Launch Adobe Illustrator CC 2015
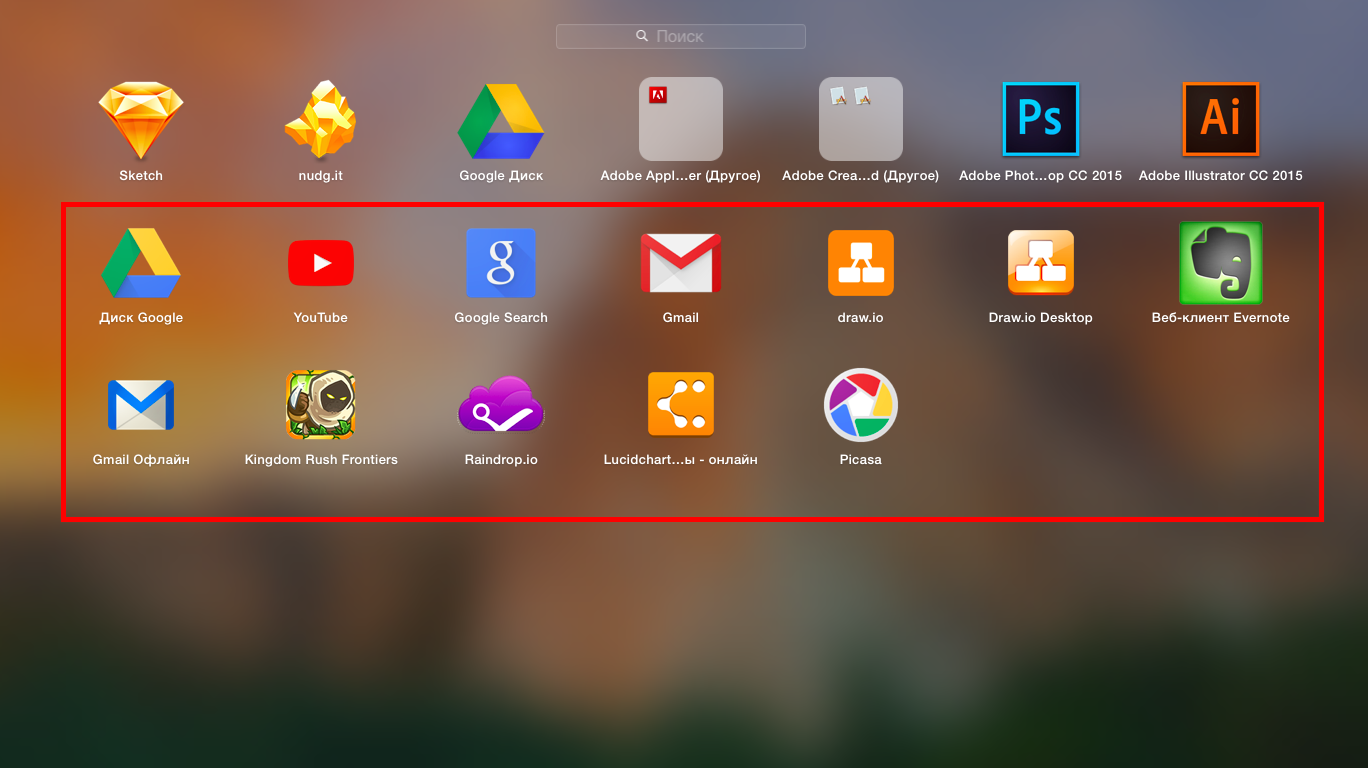 point(1221,119)
